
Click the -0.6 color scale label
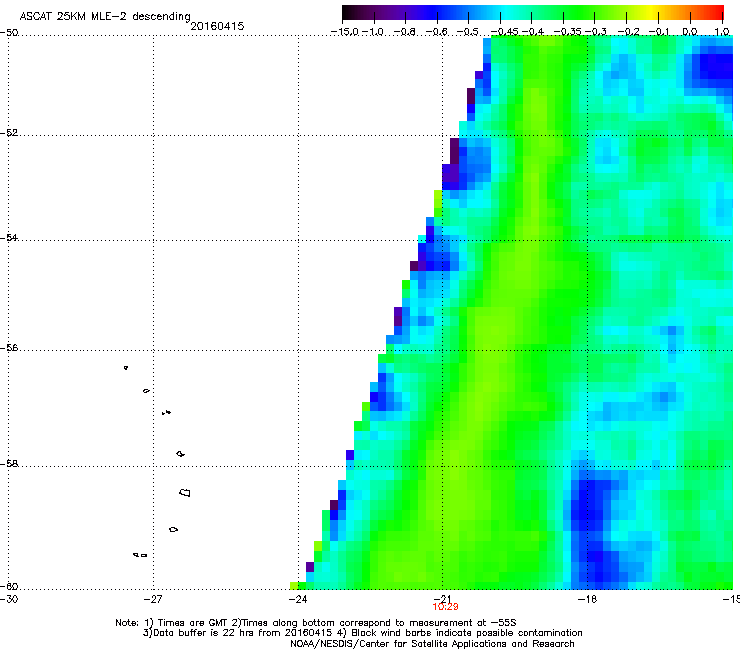coord(437,32)
